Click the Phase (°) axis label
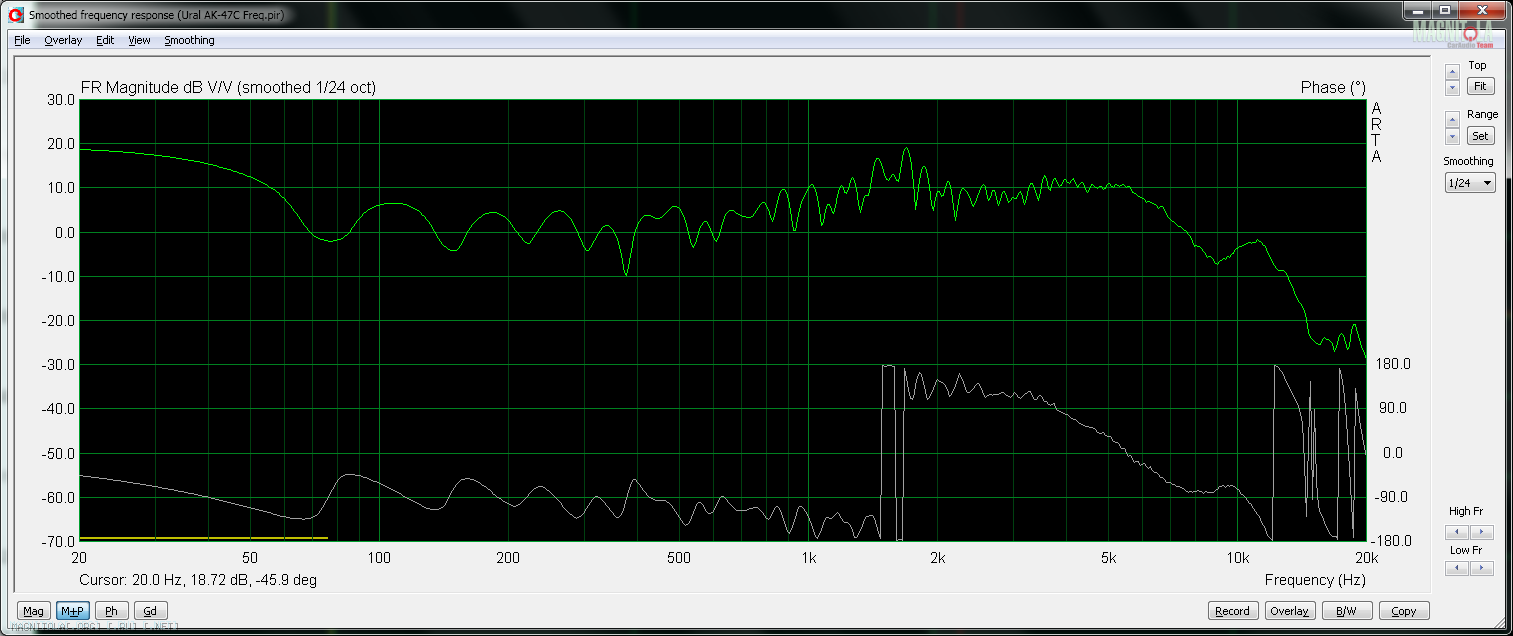1513x636 pixels. point(1332,88)
